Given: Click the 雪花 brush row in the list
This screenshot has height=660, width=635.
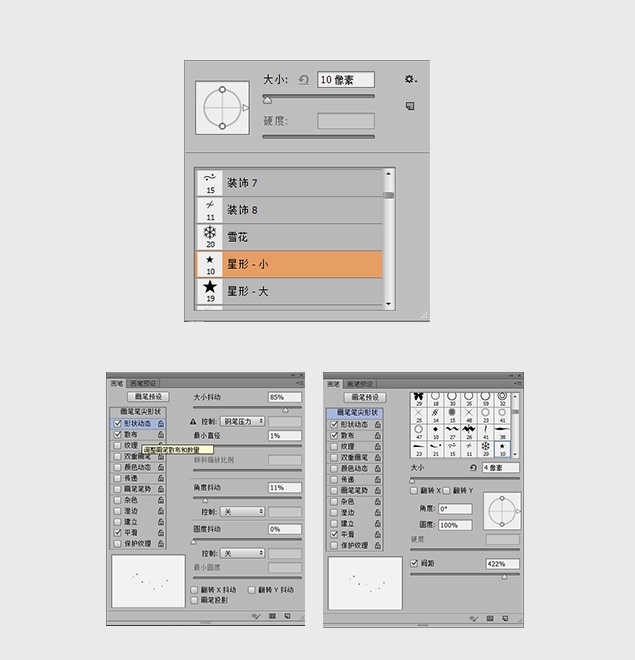Looking at the screenshot, I should [289, 237].
